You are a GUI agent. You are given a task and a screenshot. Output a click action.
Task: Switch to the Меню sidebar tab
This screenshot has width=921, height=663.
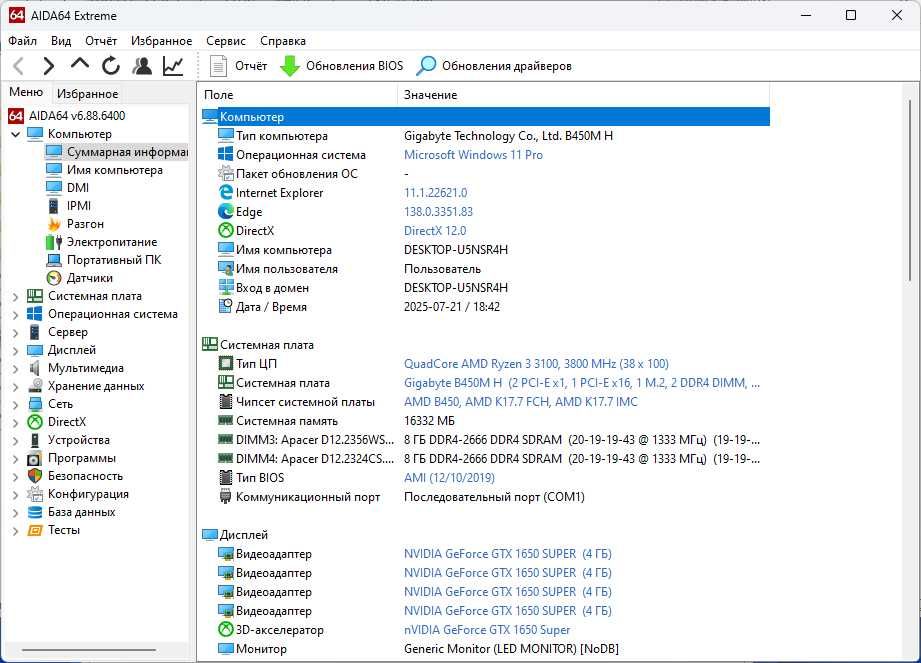tap(26, 92)
